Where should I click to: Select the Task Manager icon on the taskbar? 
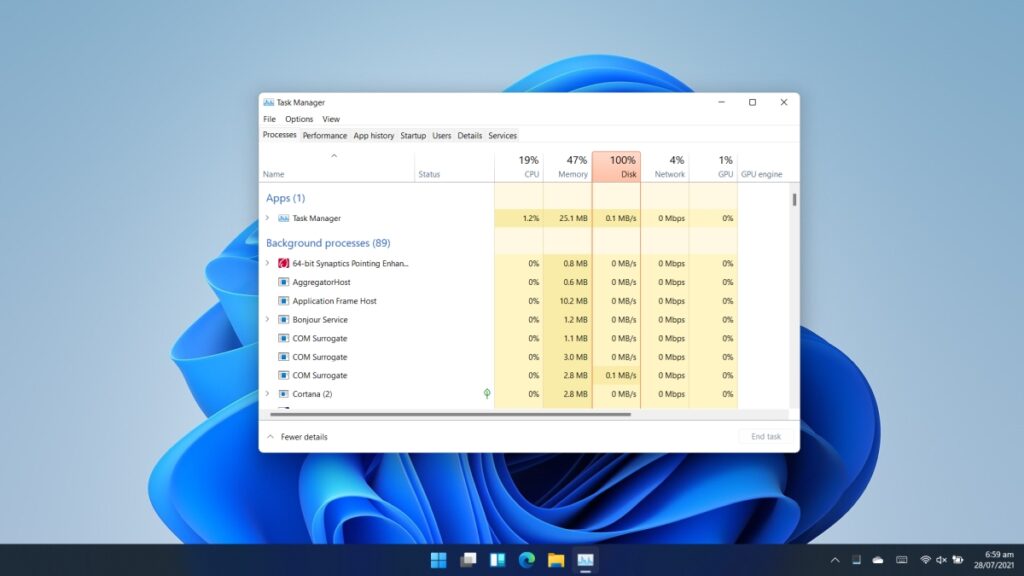pos(586,560)
